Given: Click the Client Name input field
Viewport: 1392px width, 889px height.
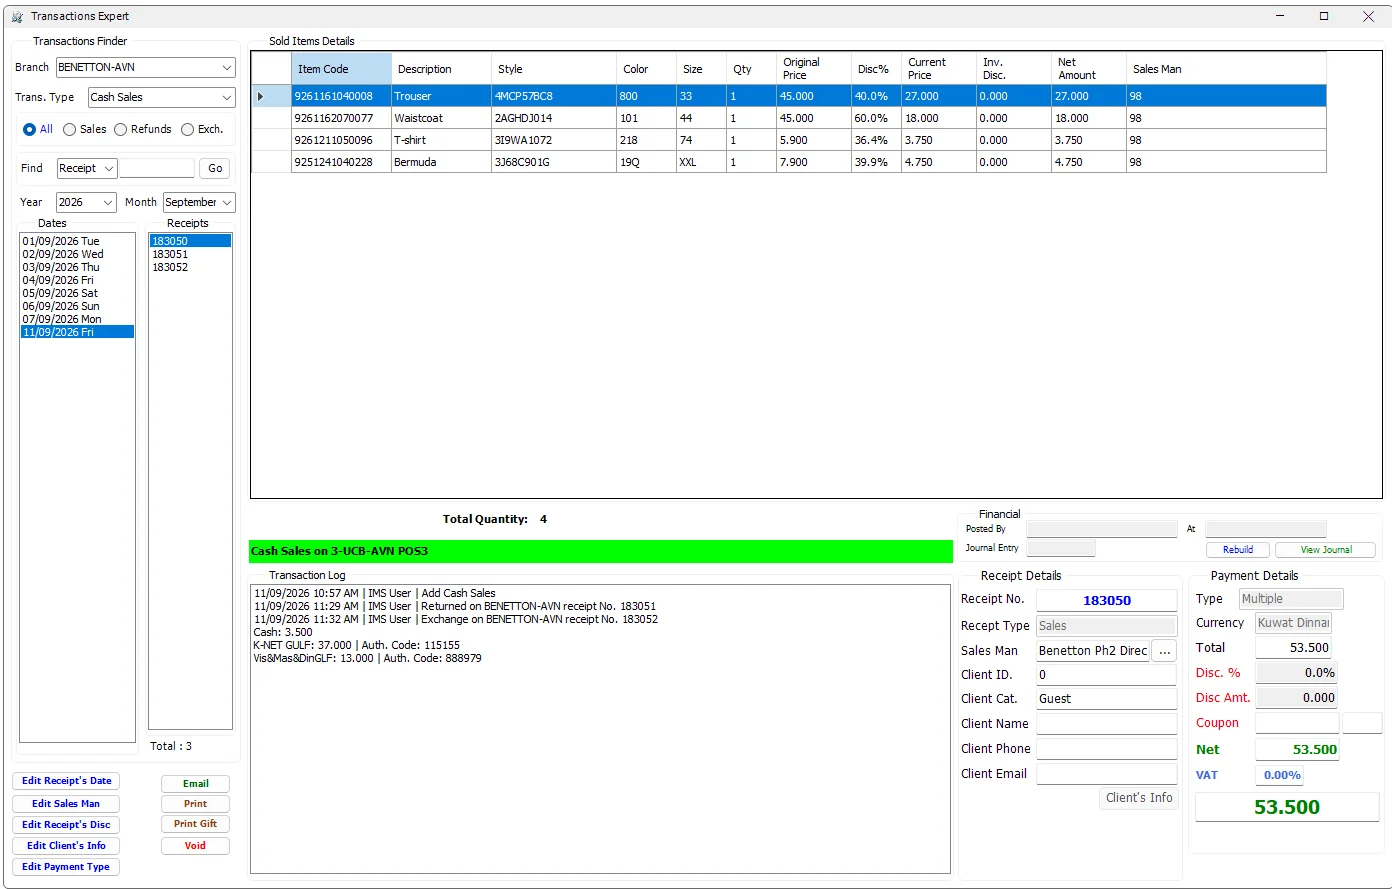Looking at the screenshot, I should [x=1107, y=724].
